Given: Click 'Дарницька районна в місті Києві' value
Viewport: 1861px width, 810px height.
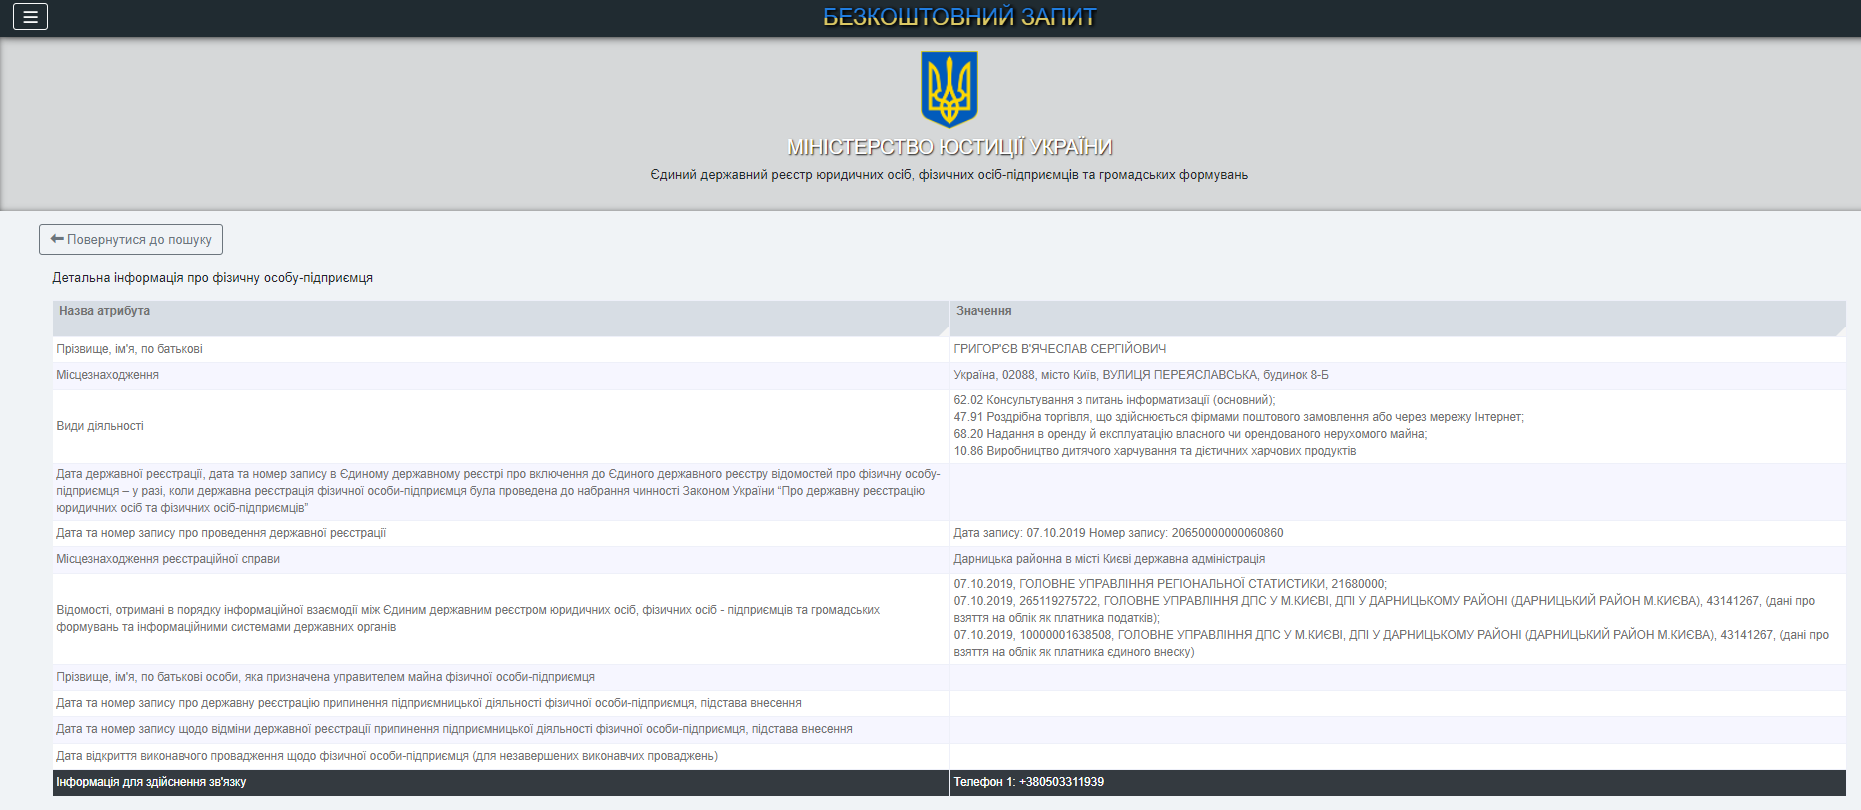Looking at the screenshot, I should point(1108,559).
